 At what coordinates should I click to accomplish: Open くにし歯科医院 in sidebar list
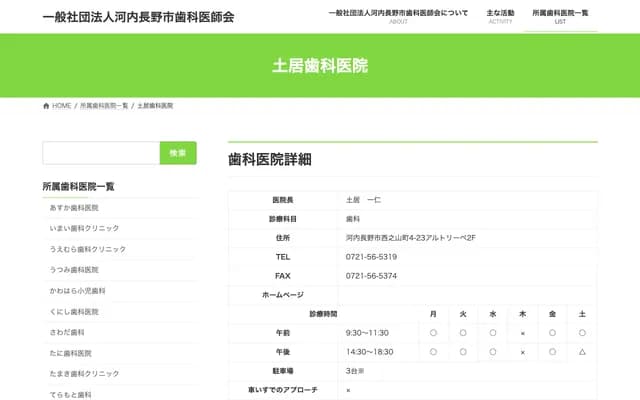click(74, 312)
